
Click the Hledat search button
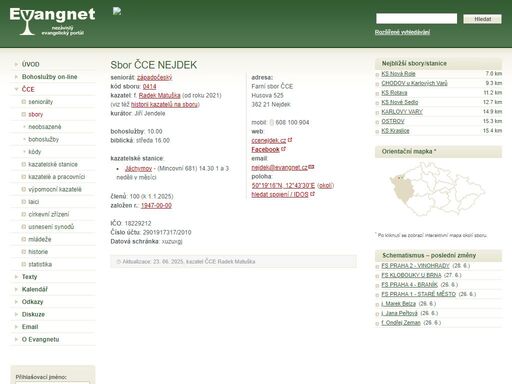tap(482, 19)
